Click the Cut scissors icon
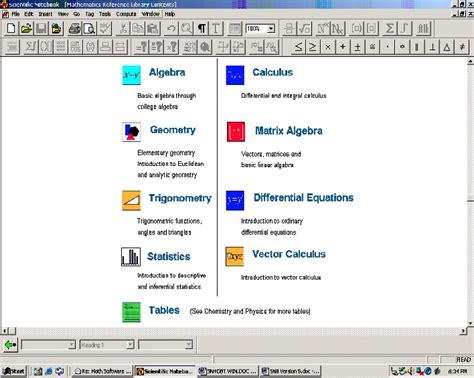Screen dimensions: 474x378 coord(123,29)
